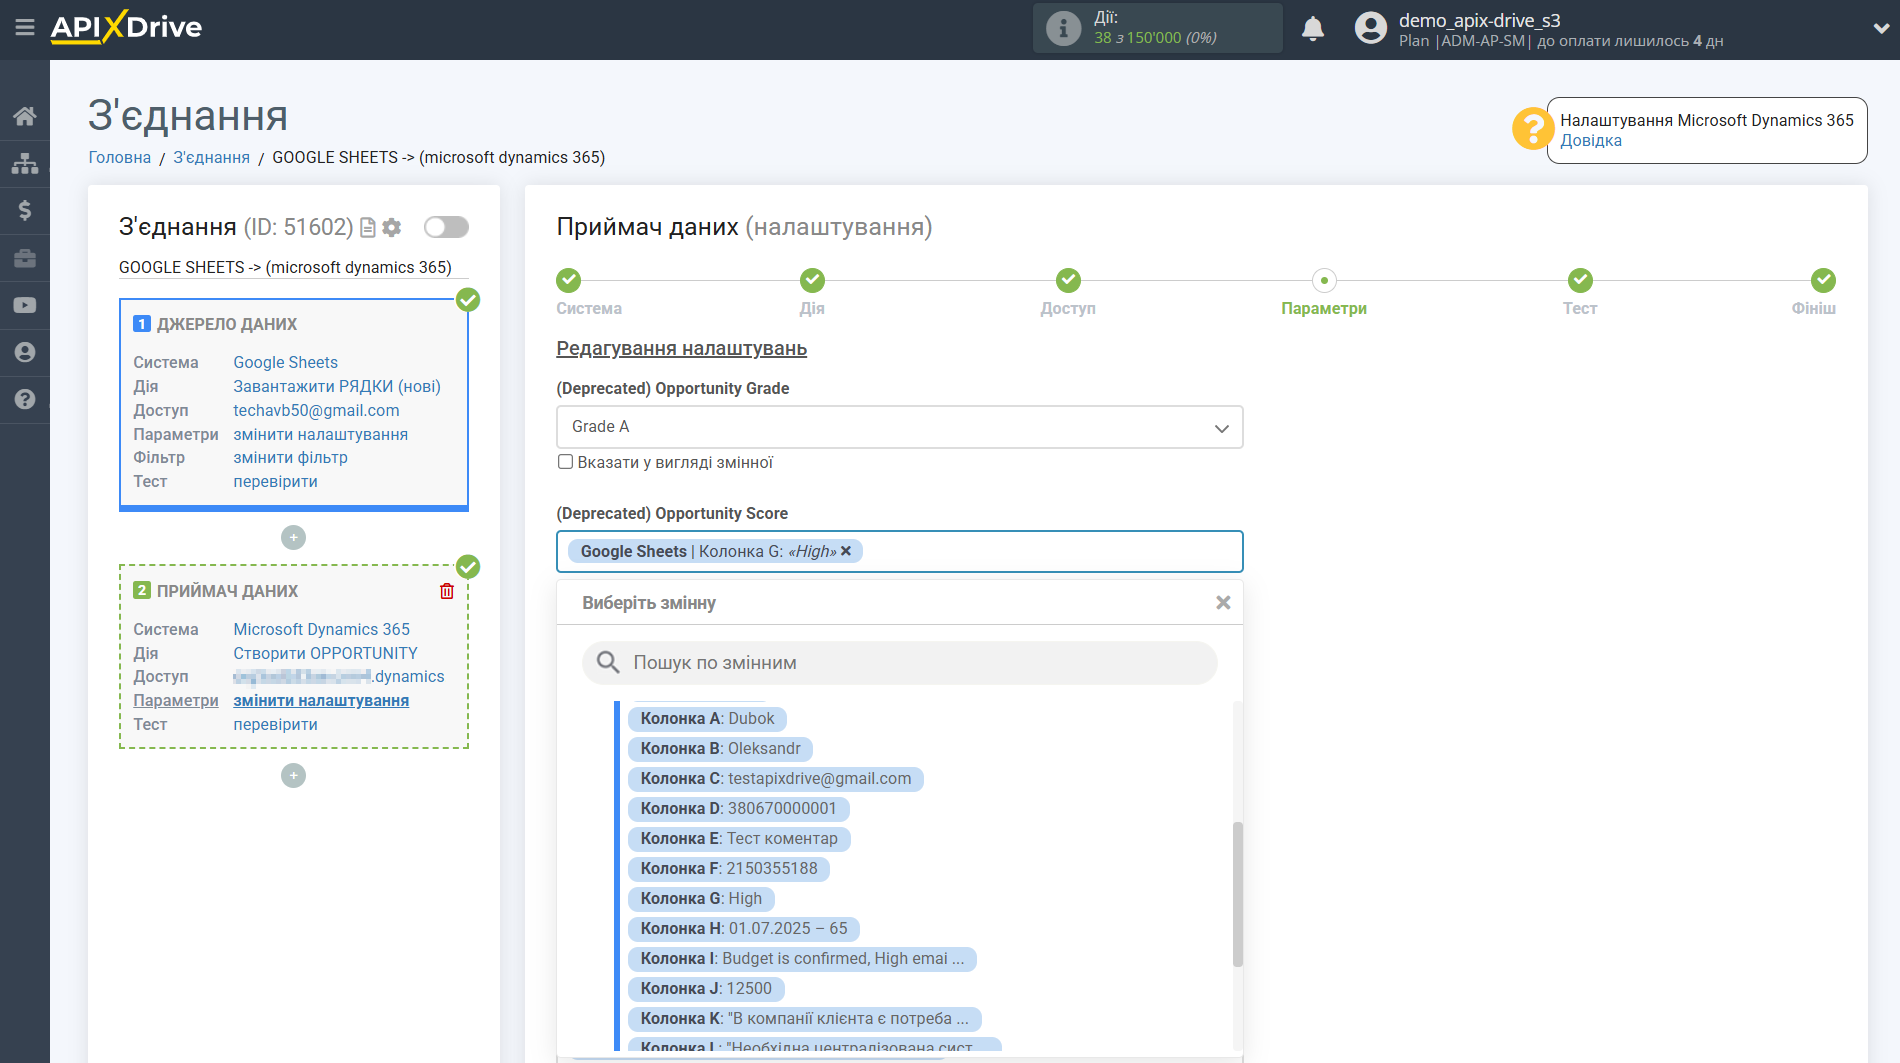This screenshot has height=1063, width=1900.
Task: Select variable Колонка J: 12500
Action: tap(706, 989)
